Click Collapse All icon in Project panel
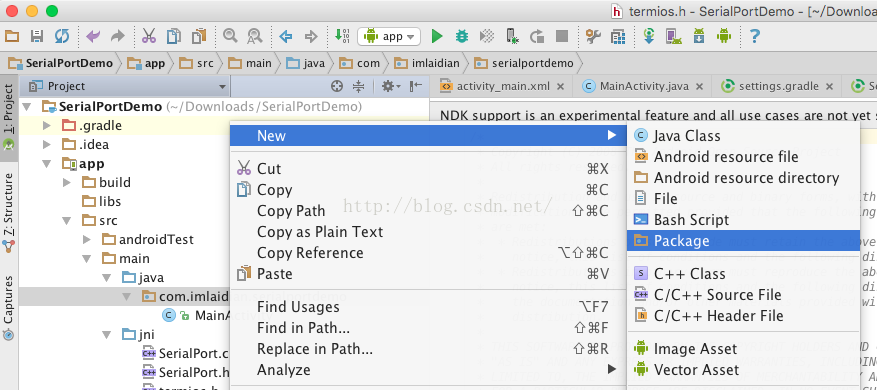The height and width of the screenshot is (390, 877). [x=359, y=86]
